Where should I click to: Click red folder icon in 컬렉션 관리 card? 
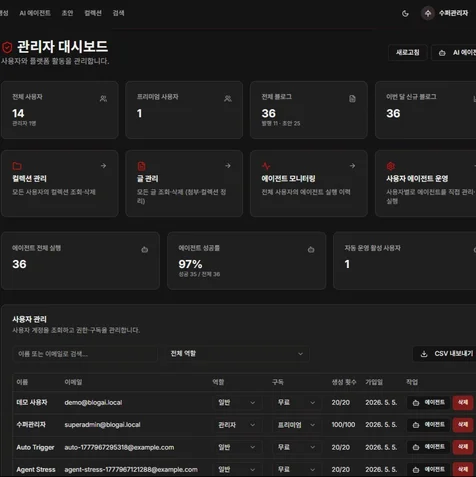(x=17, y=166)
